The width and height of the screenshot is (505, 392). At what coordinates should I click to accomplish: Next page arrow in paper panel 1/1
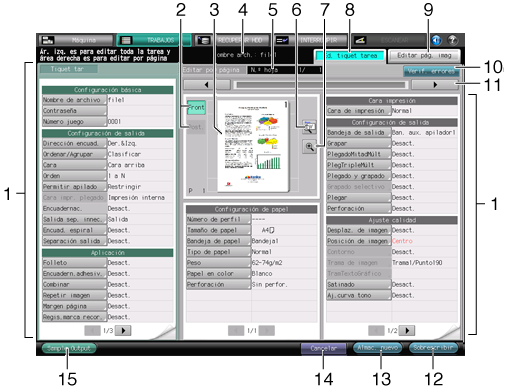(x=267, y=330)
